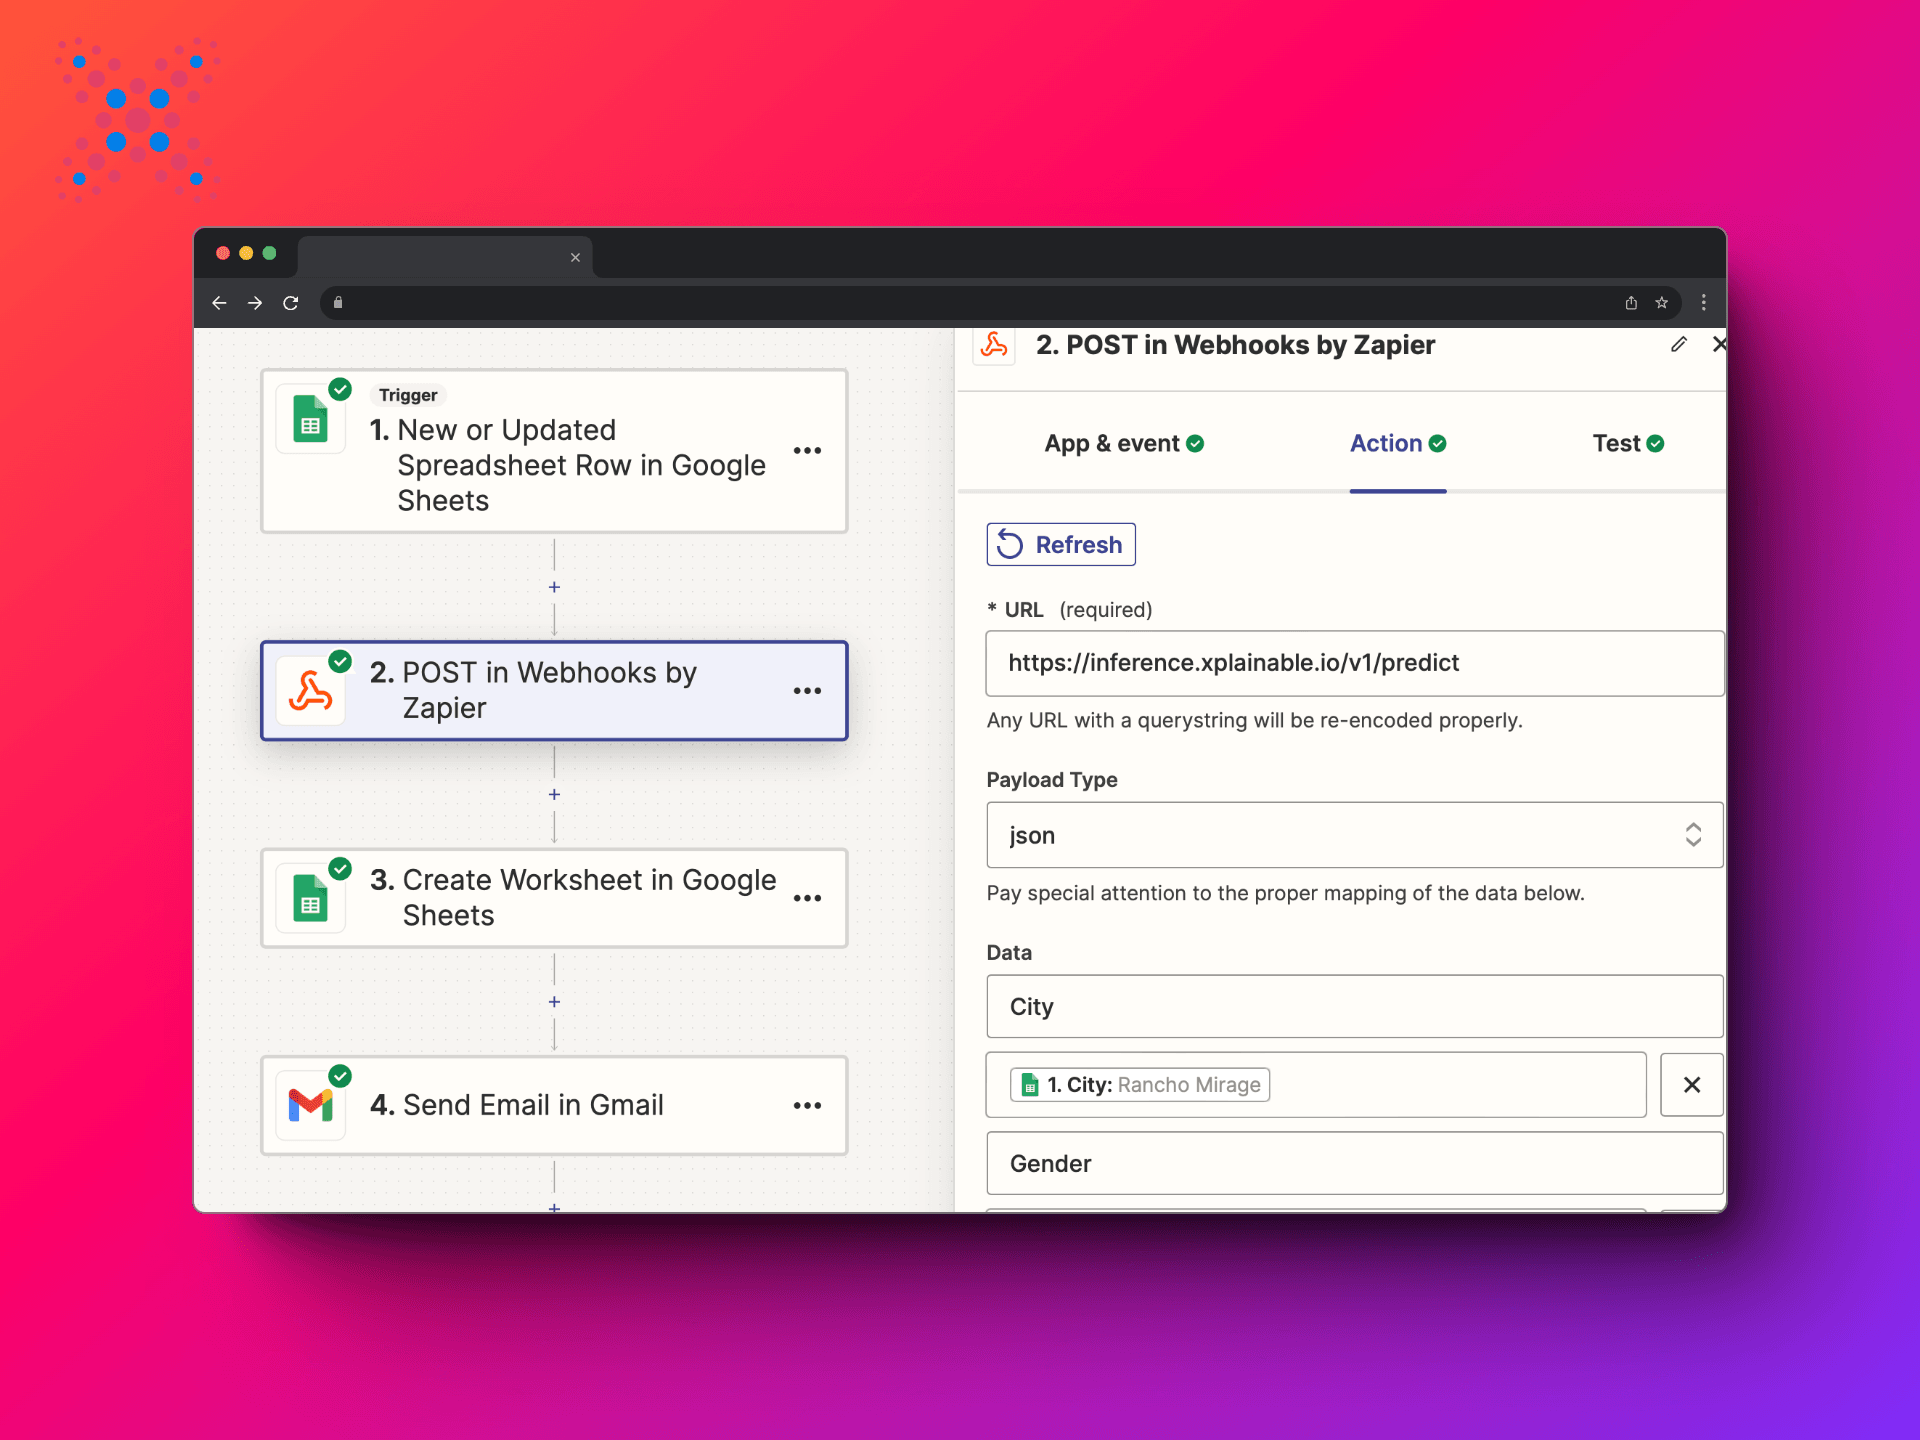Open options menu for Create Worksheet step
Screen dimensions: 1920x1440
tap(808, 898)
